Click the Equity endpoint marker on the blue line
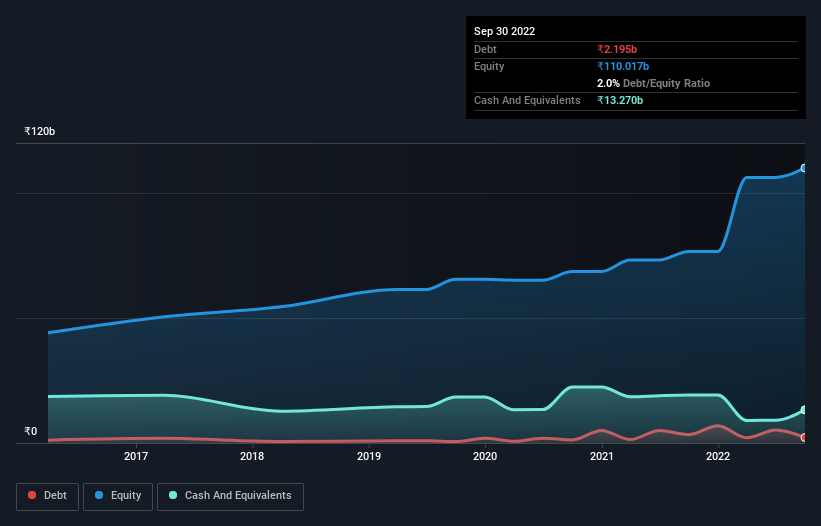The height and width of the screenshot is (526, 821). point(804,168)
